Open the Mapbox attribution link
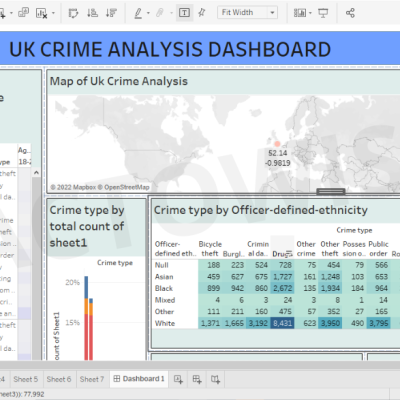 tap(73, 187)
